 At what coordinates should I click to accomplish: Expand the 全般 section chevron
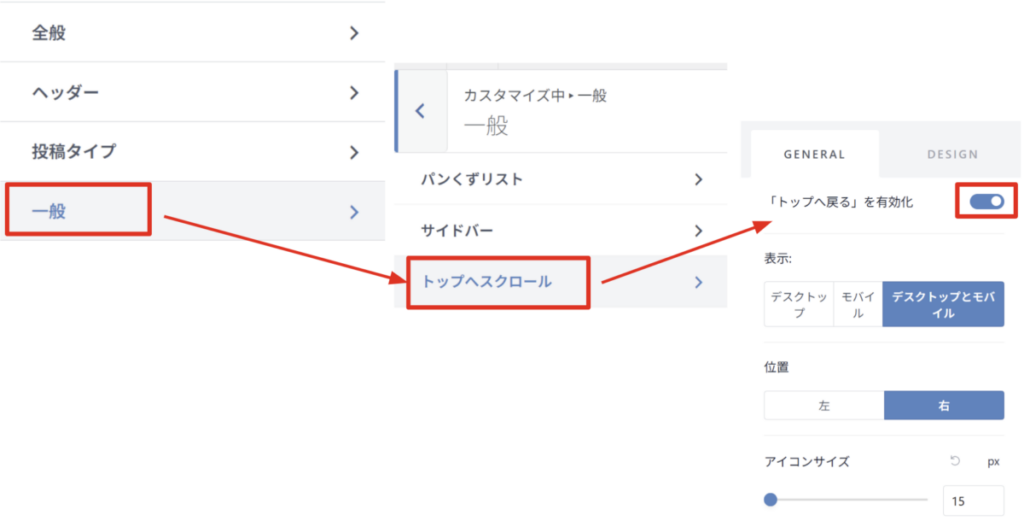tap(354, 33)
